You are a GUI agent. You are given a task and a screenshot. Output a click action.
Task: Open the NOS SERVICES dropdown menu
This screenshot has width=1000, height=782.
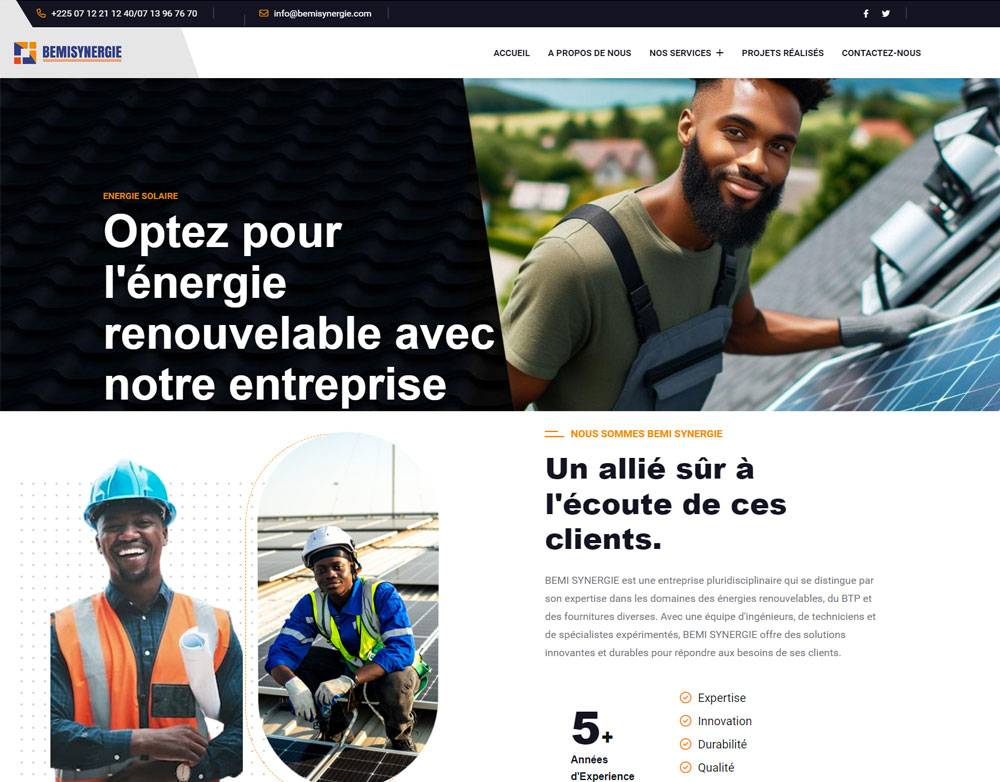click(680, 53)
